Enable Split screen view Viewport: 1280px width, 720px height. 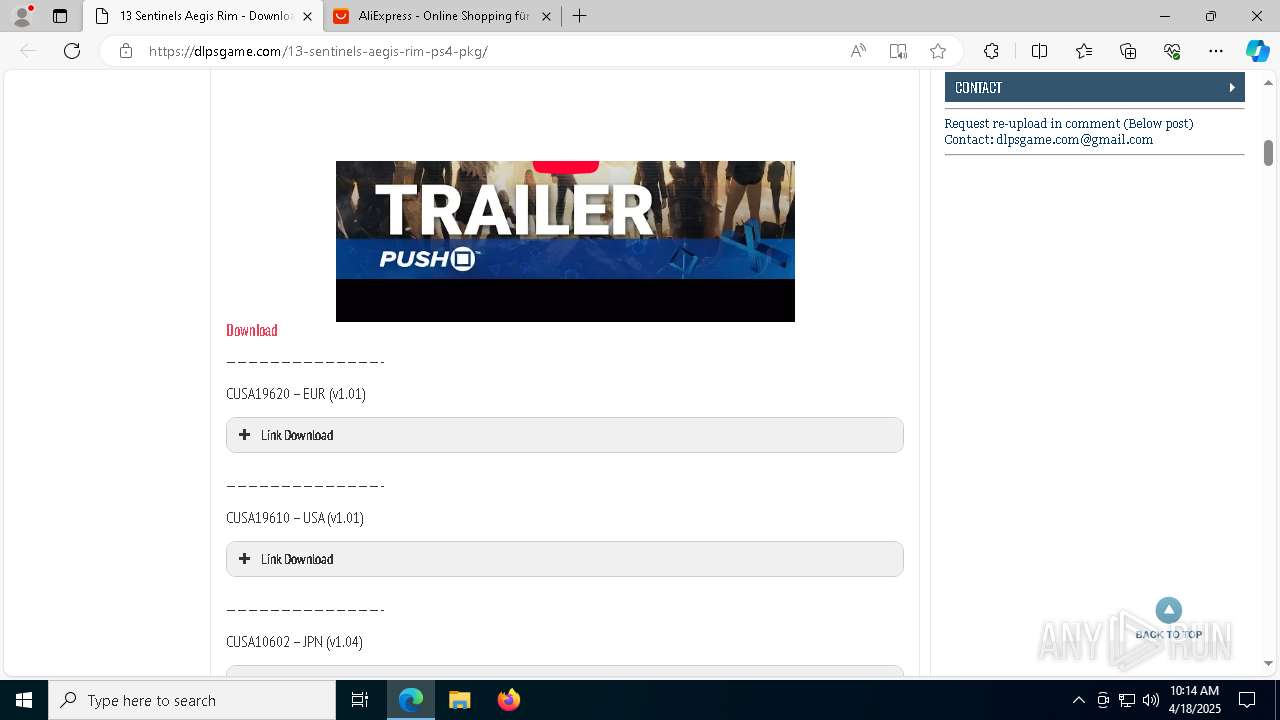pos(1039,51)
